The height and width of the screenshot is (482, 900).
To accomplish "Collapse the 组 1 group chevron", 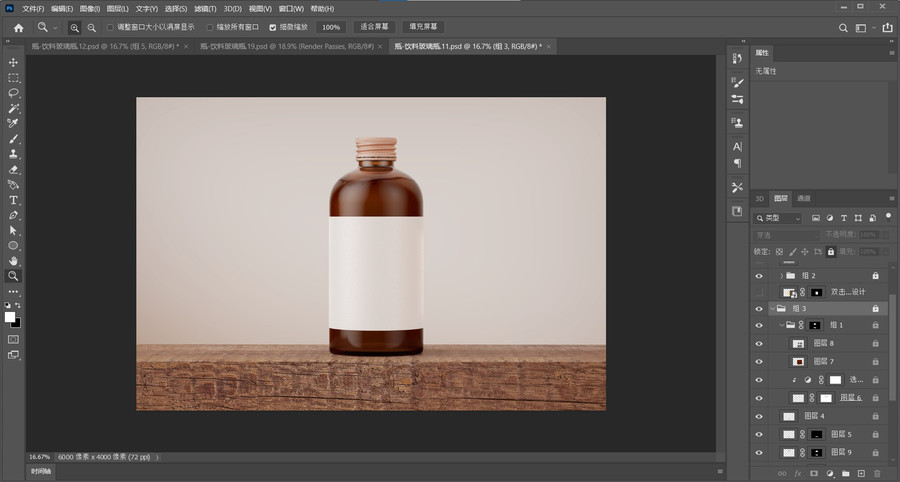I will 782,325.
